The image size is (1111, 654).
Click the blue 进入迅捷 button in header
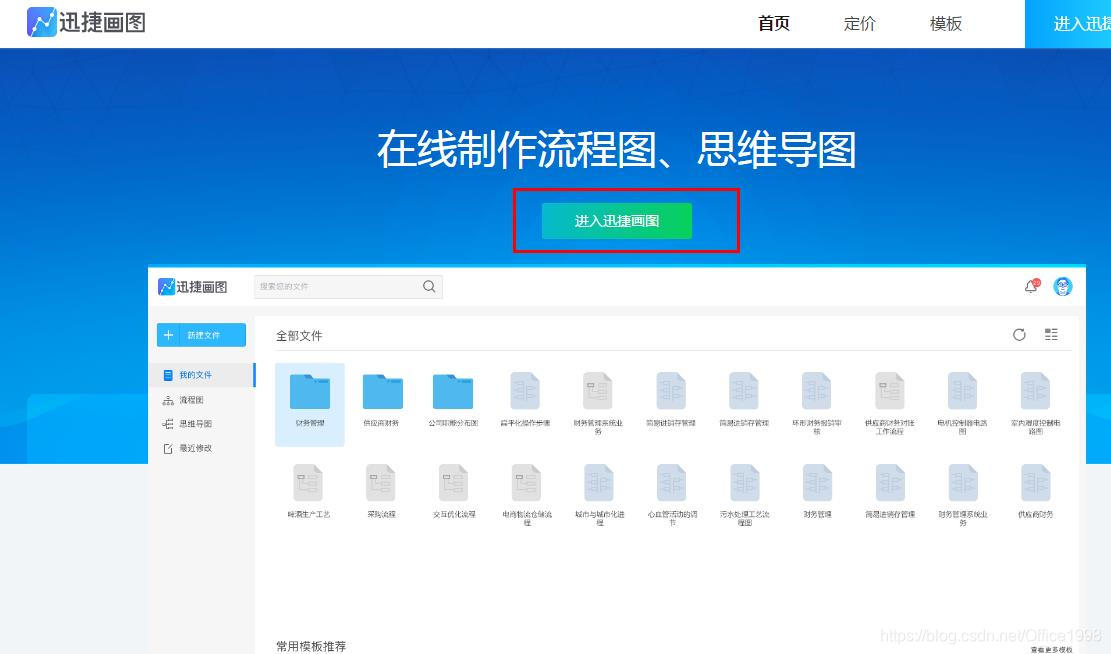[1068, 24]
